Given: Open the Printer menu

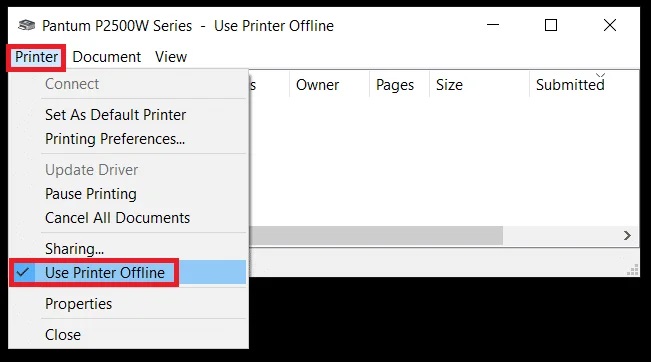Looking at the screenshot, I should coord(36,57).
